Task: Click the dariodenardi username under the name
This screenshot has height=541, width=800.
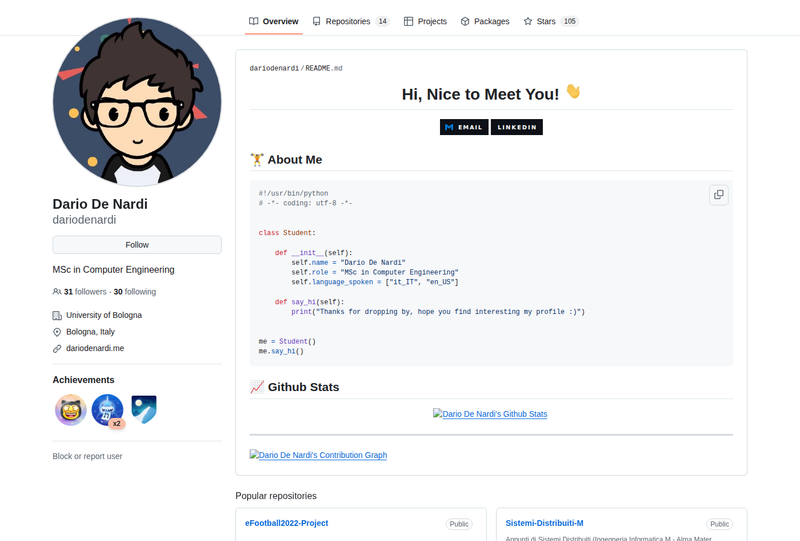Action: (x=84, y=220)
